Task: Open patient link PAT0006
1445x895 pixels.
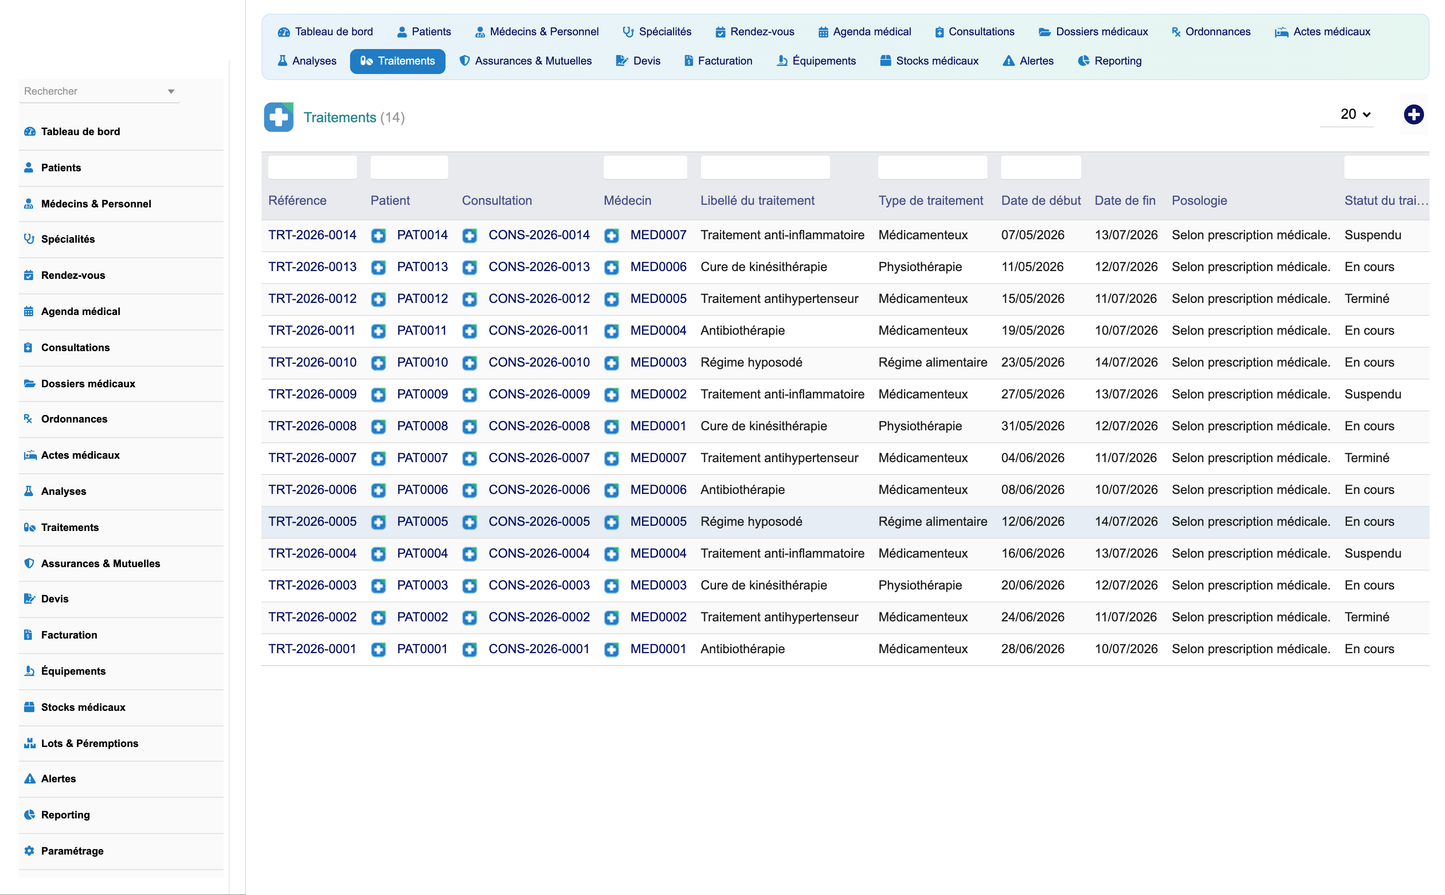Action: click(422, 490)
